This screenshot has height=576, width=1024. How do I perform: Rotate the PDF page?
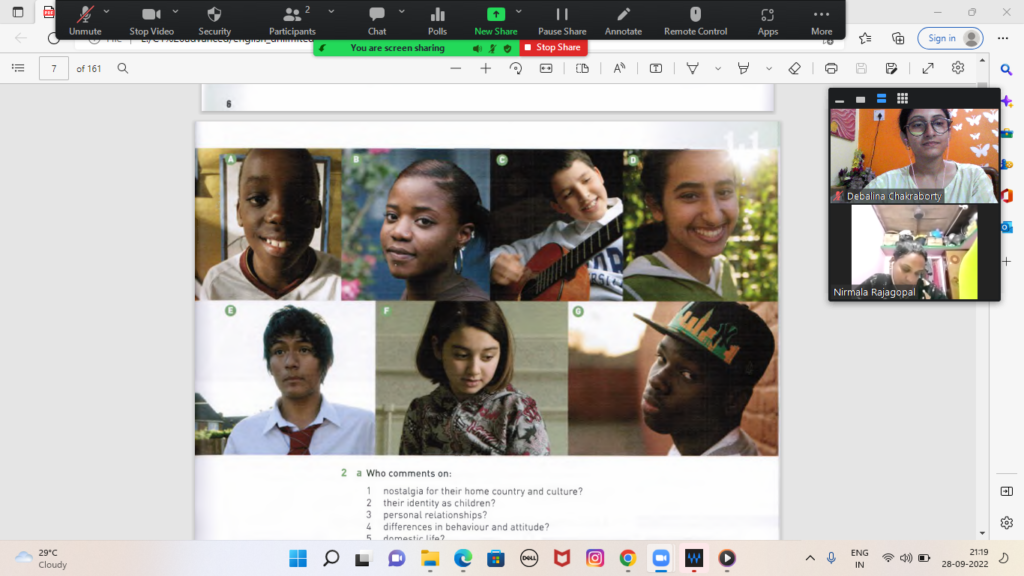(516, 68)
